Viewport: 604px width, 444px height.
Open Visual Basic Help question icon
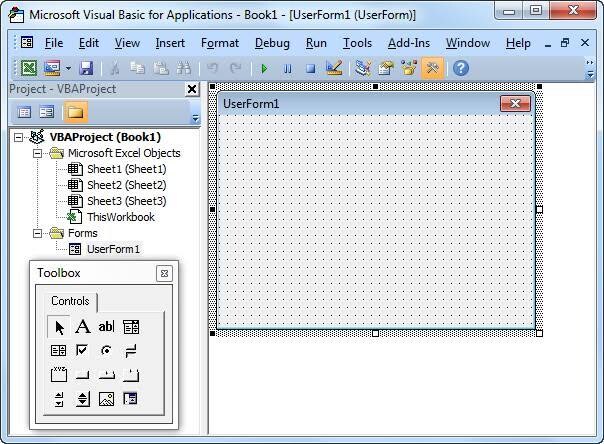click(x=461, y=69)
